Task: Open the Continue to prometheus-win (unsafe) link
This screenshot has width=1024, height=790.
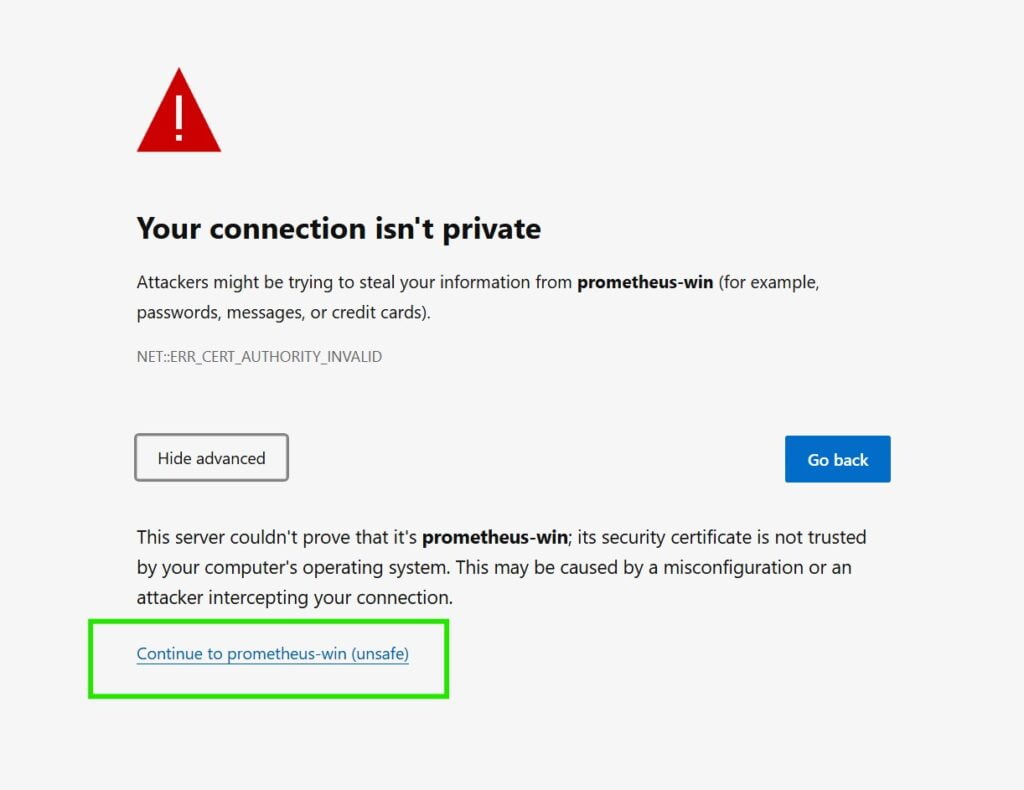Action: (x=272, y=654)
